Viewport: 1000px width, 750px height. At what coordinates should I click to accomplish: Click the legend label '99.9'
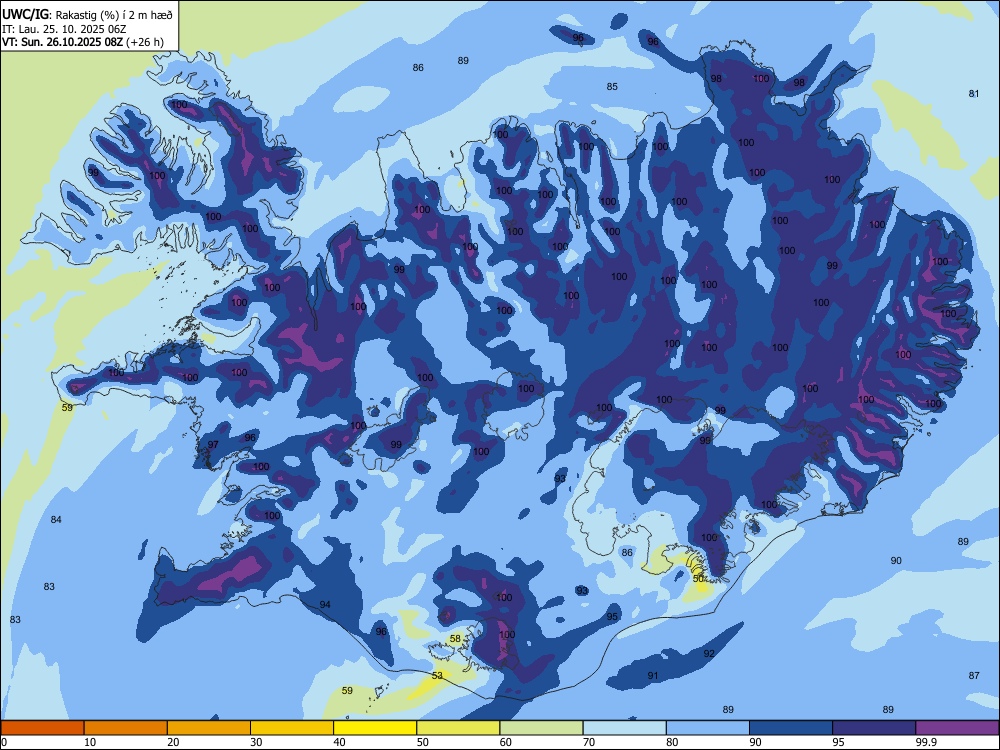pos(925,742)
